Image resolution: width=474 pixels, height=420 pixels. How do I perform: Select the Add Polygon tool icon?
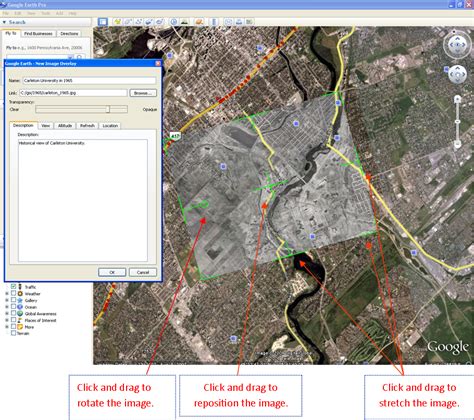tap(128, 22)
